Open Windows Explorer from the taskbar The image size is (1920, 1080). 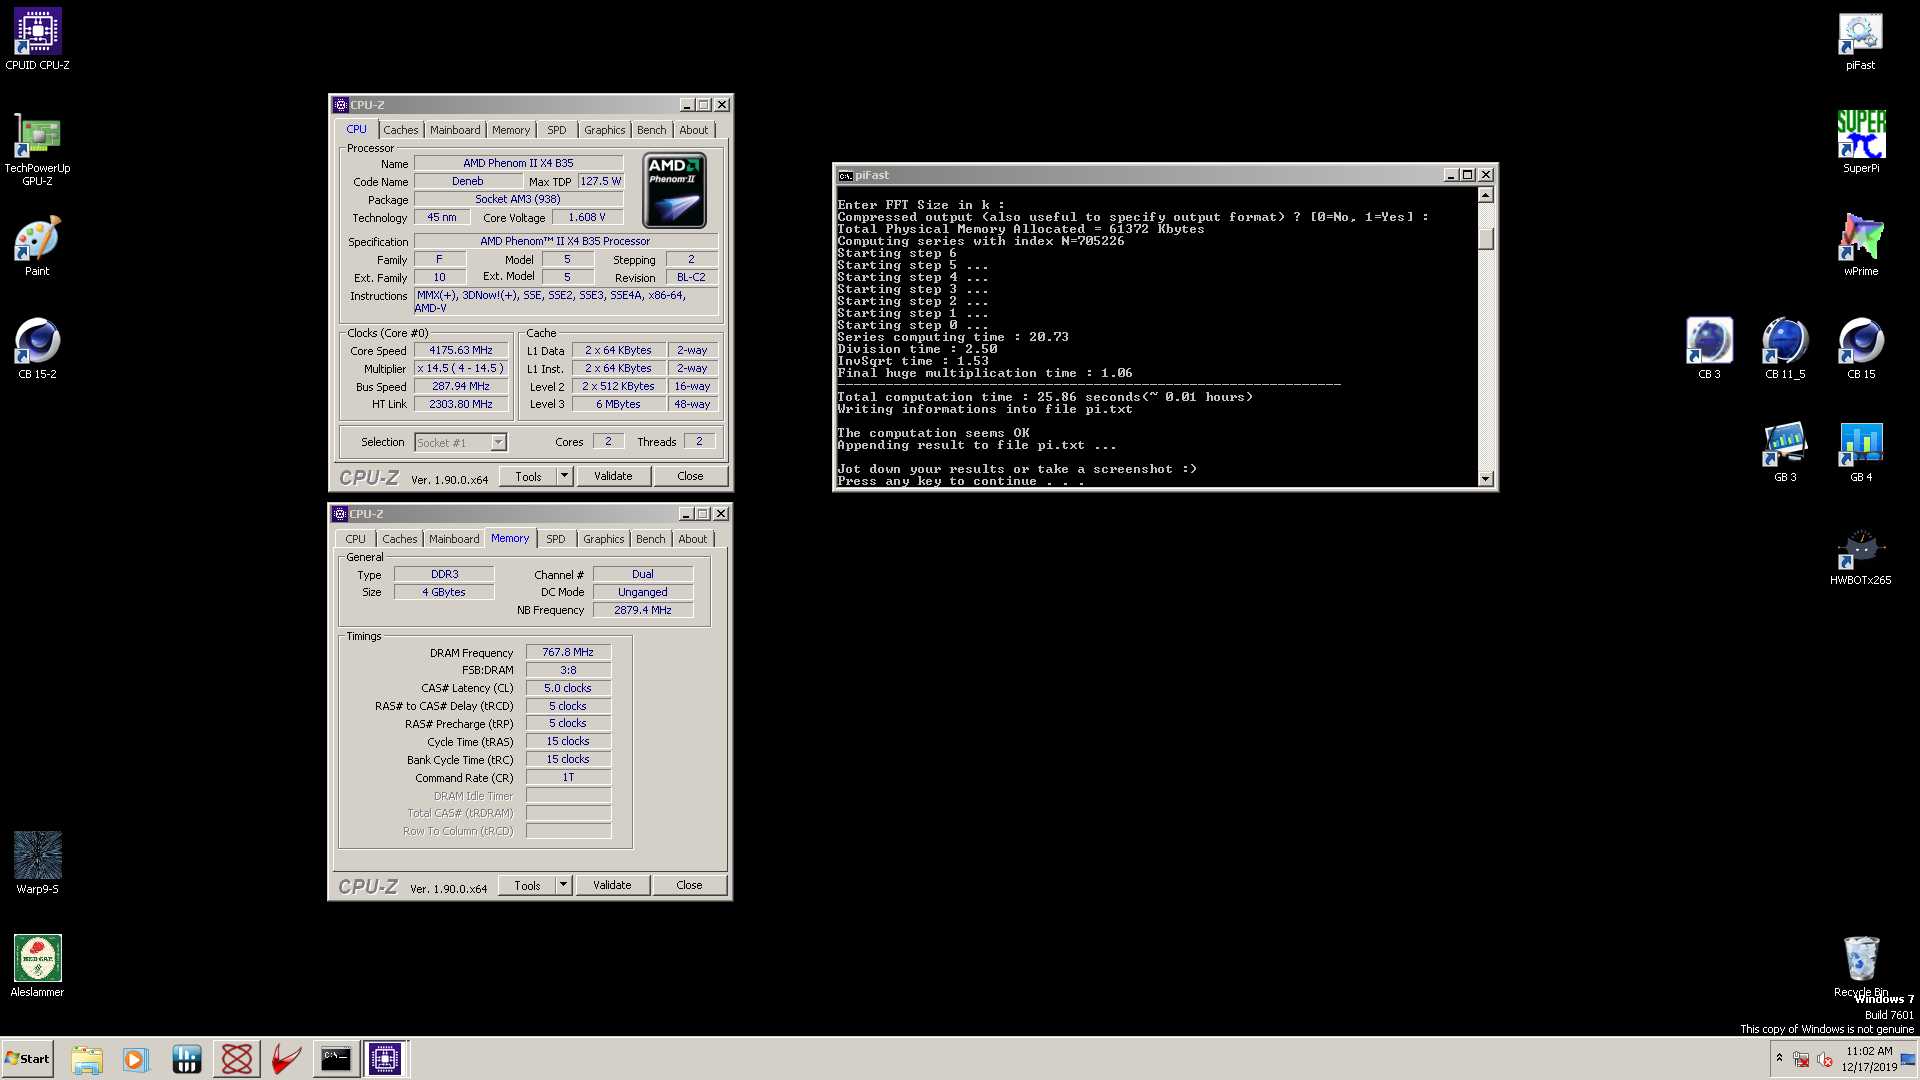[87, 1059]
